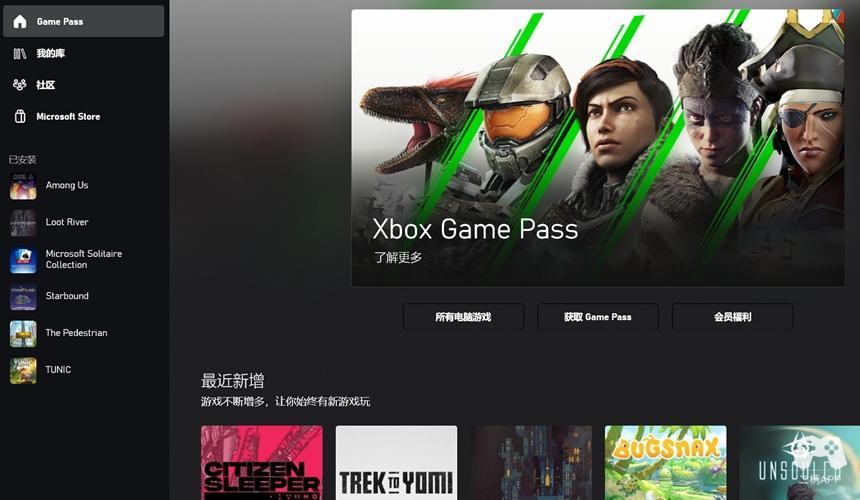
Task: Click the 获取 Game Pass button
Action: click(598, 317)
